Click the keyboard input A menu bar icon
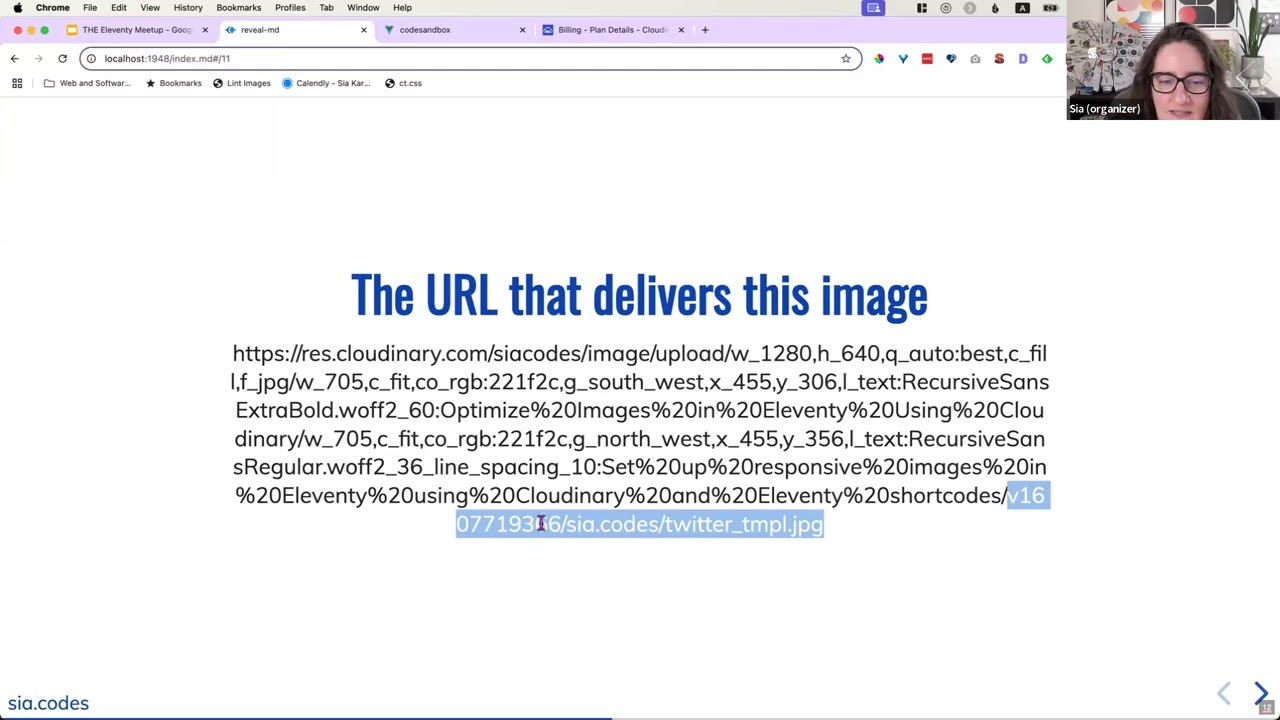 point(1022,8)
